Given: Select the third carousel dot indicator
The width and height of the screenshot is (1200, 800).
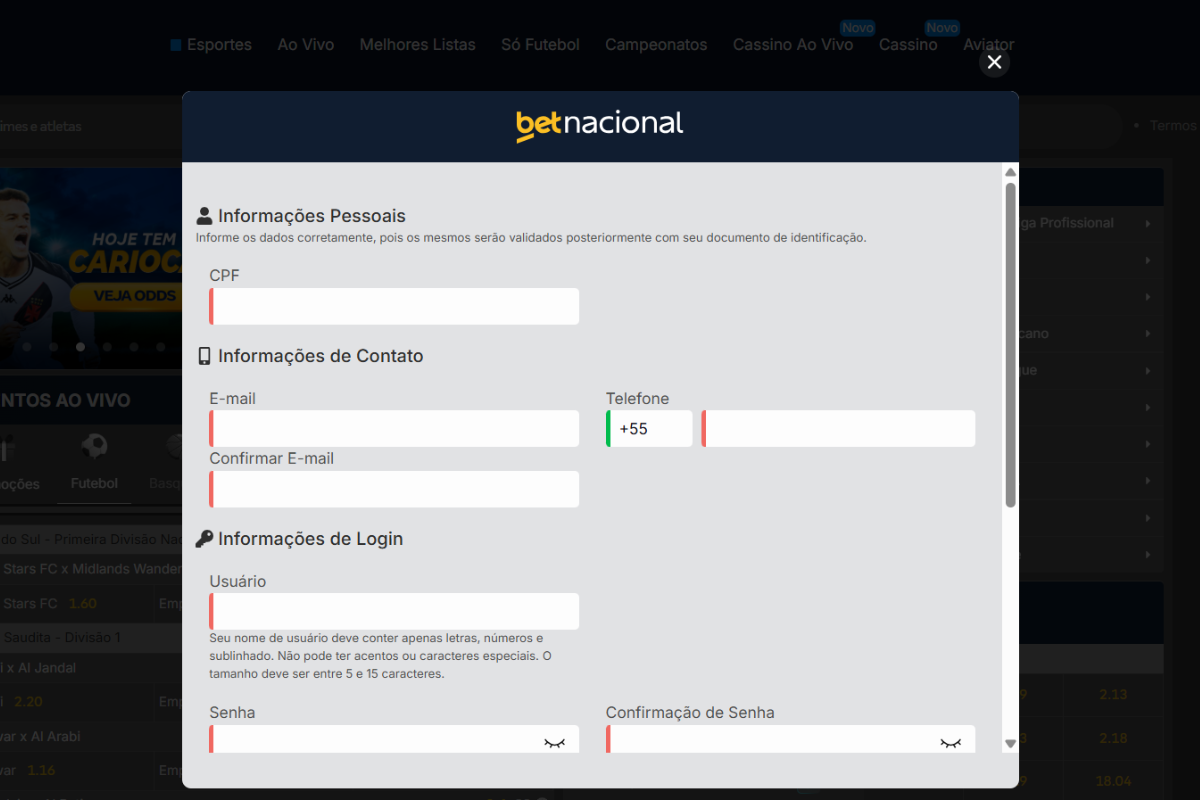Looking at the screenshot, I should [x=79, y=346].
